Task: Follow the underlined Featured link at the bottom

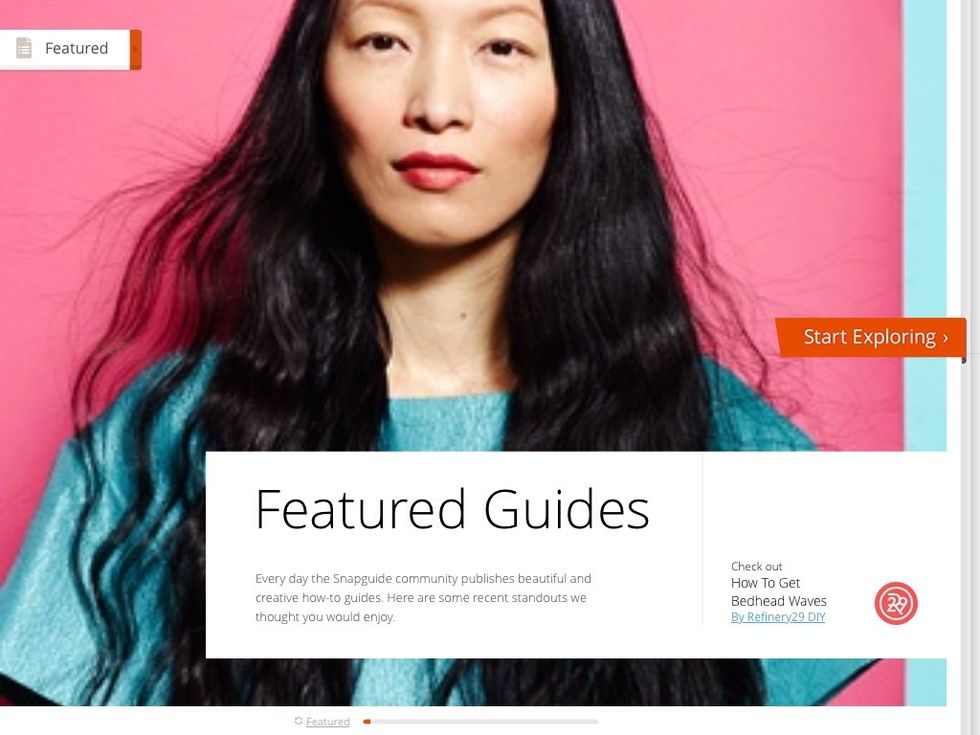Action: coord(328,722)
